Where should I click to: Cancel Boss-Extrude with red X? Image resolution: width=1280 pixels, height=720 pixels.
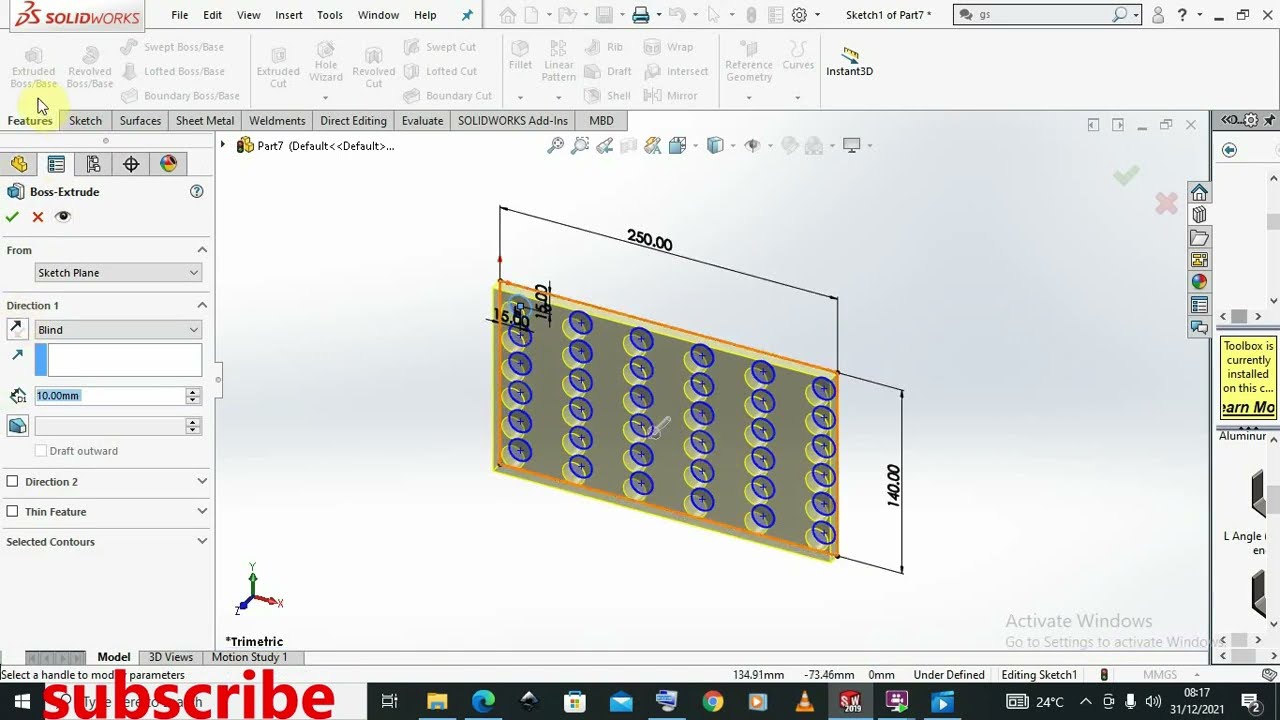pos(38,217)
